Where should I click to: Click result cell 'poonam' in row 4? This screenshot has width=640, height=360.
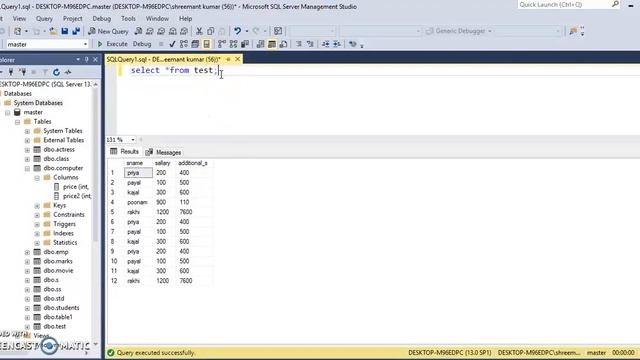coord(137,202)
